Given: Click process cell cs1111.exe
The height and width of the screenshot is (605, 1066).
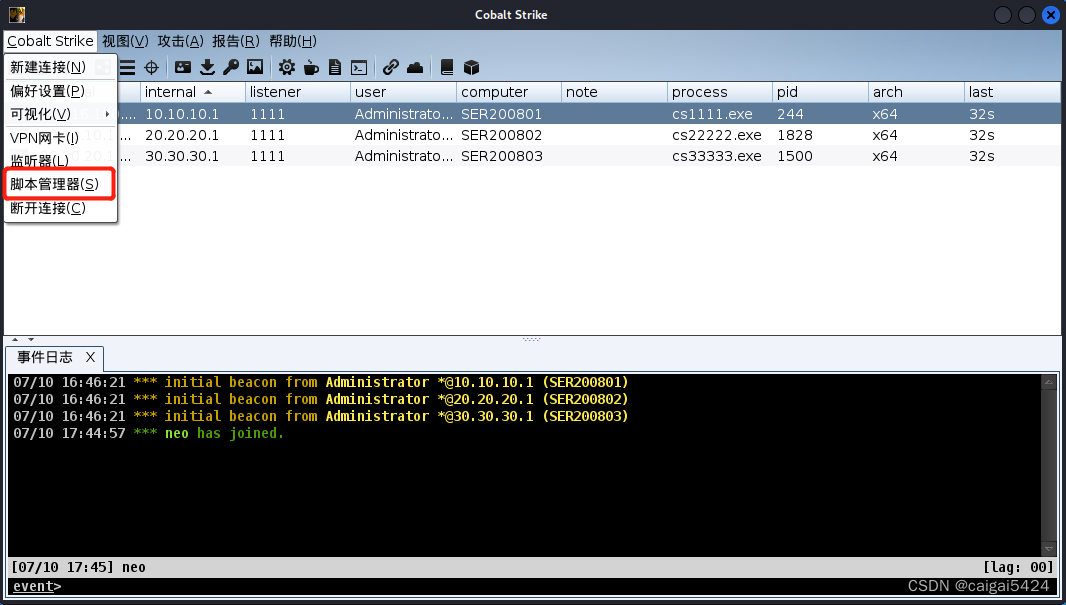Looking at the screenshot, I should tap(720, 114).
